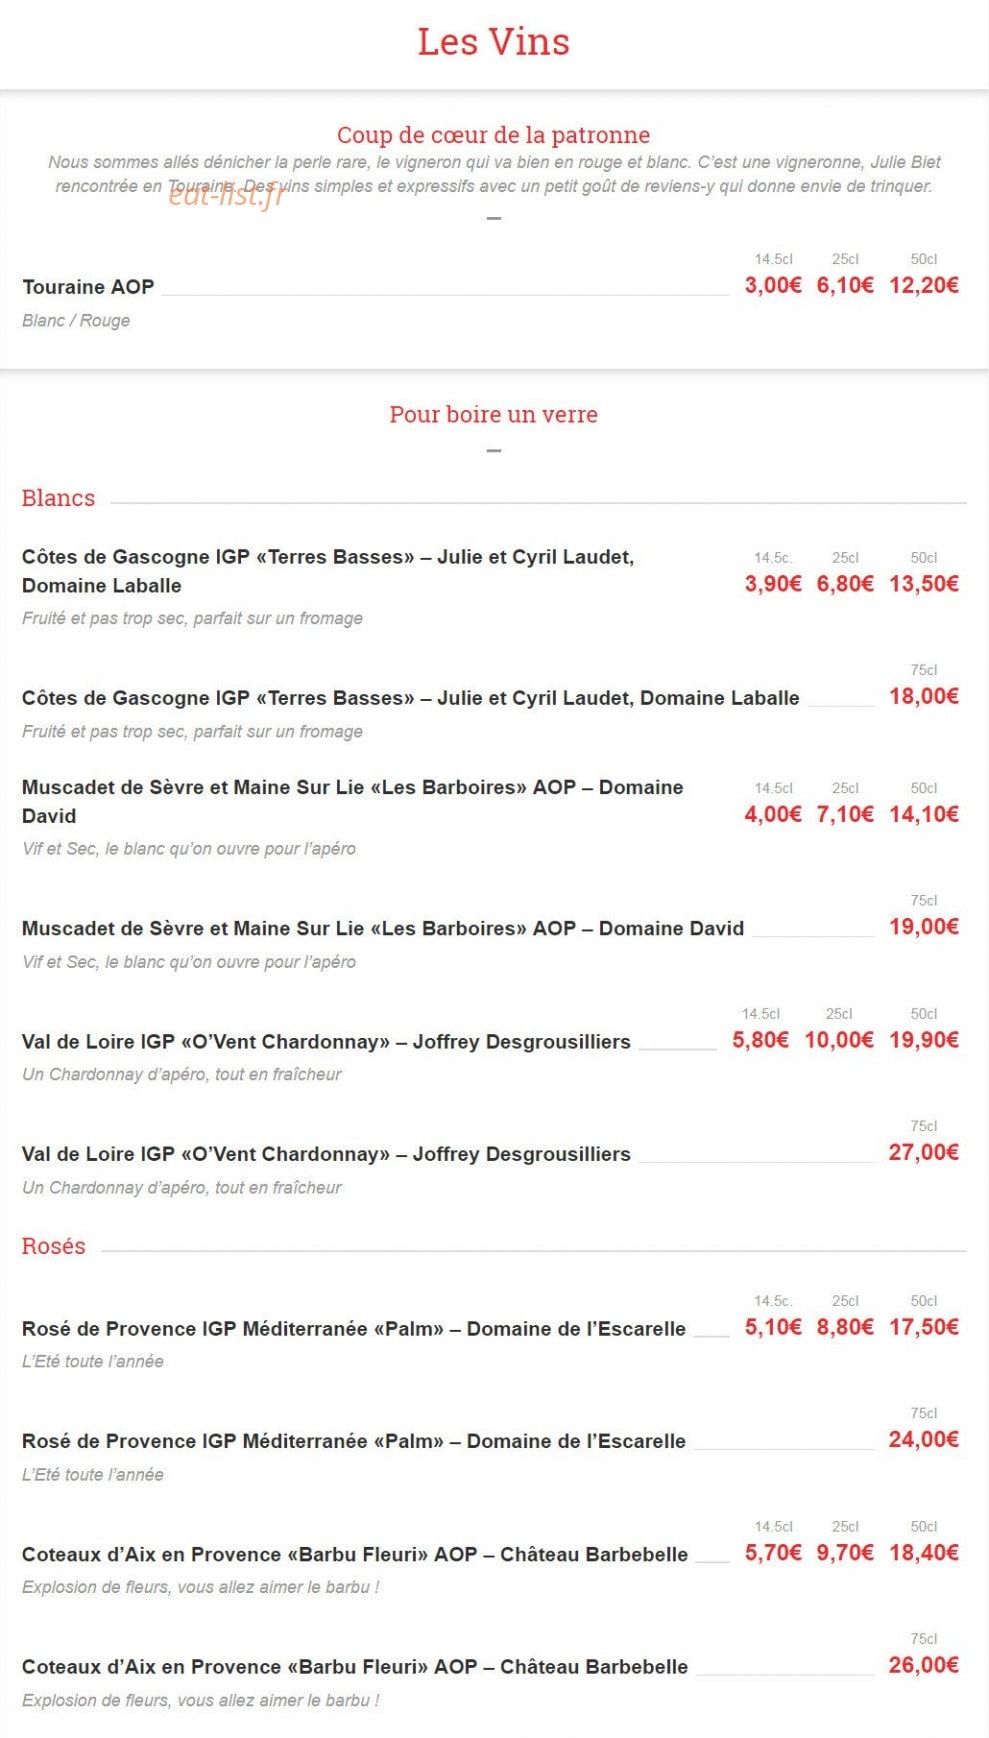Select the "Pour boire un verre" section heading
The height and width of the screenshot is (1738, 989).
[493, 414]
